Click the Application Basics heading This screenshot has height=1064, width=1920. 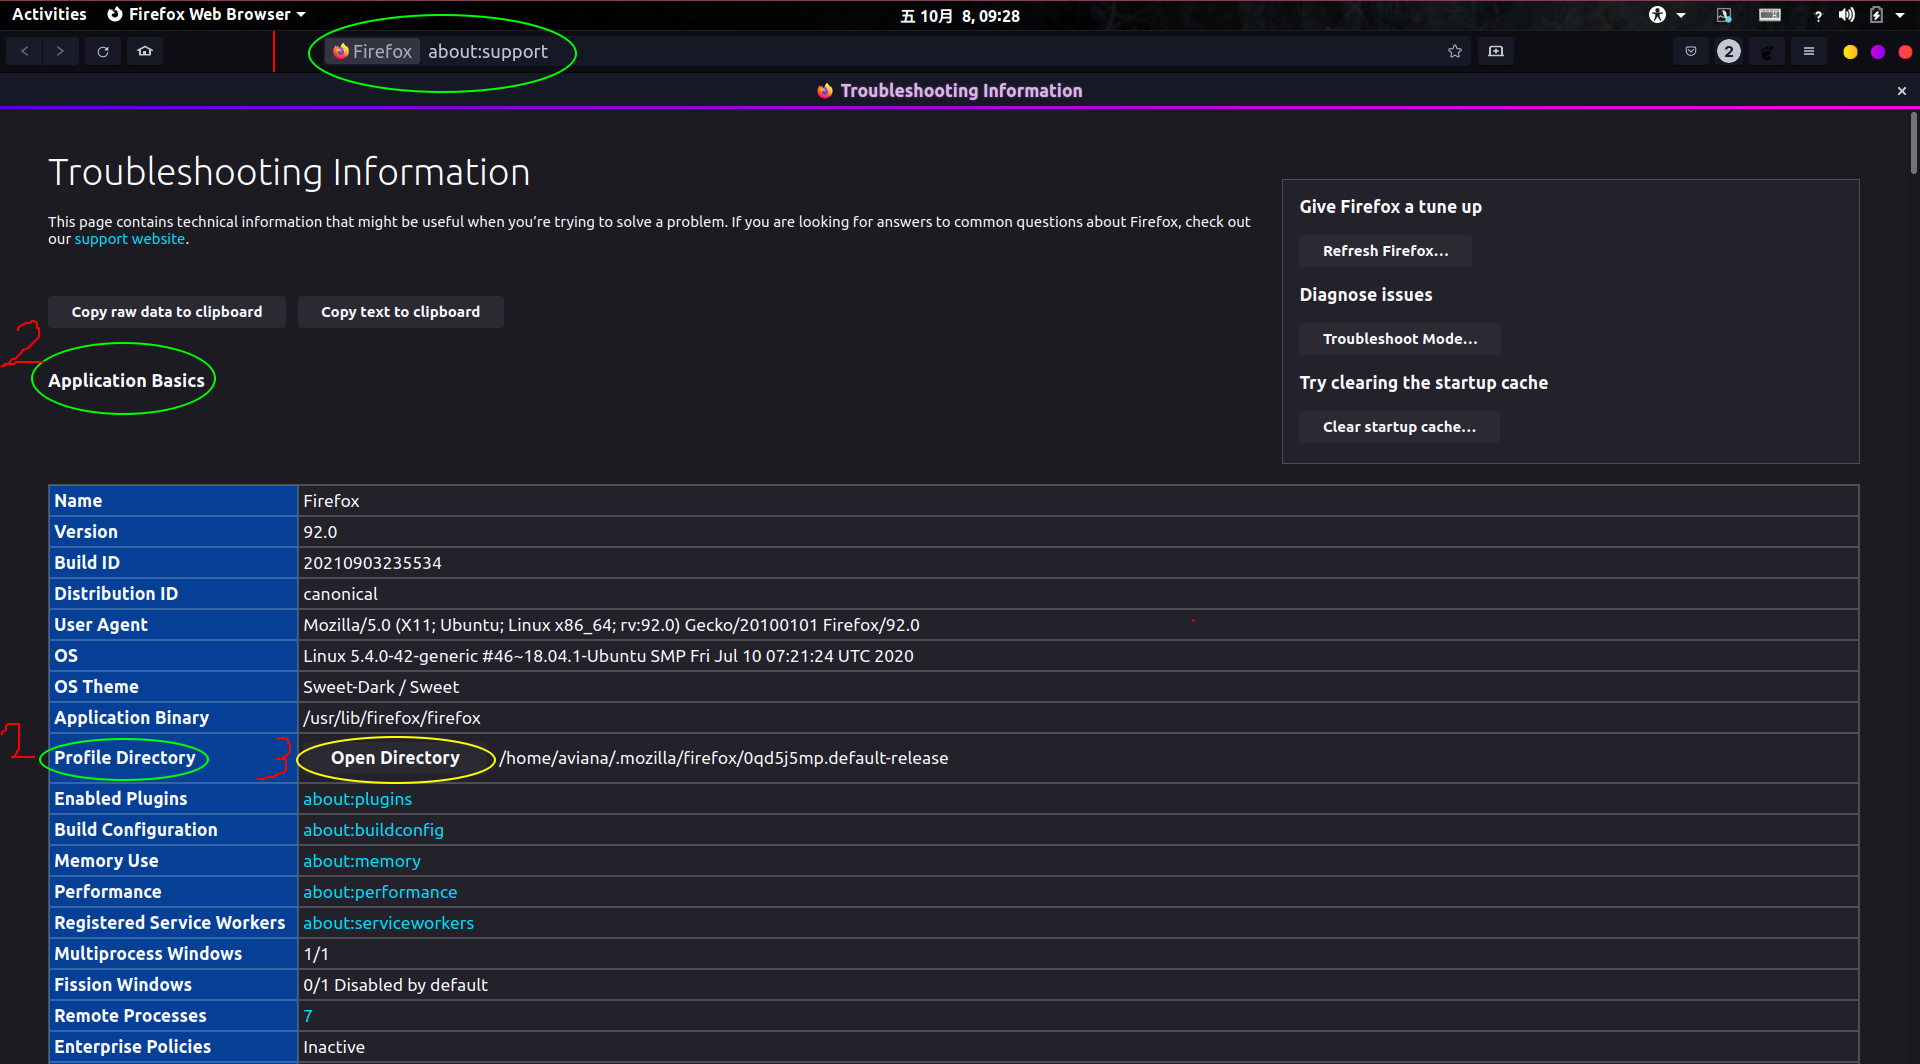coord(126,381)
